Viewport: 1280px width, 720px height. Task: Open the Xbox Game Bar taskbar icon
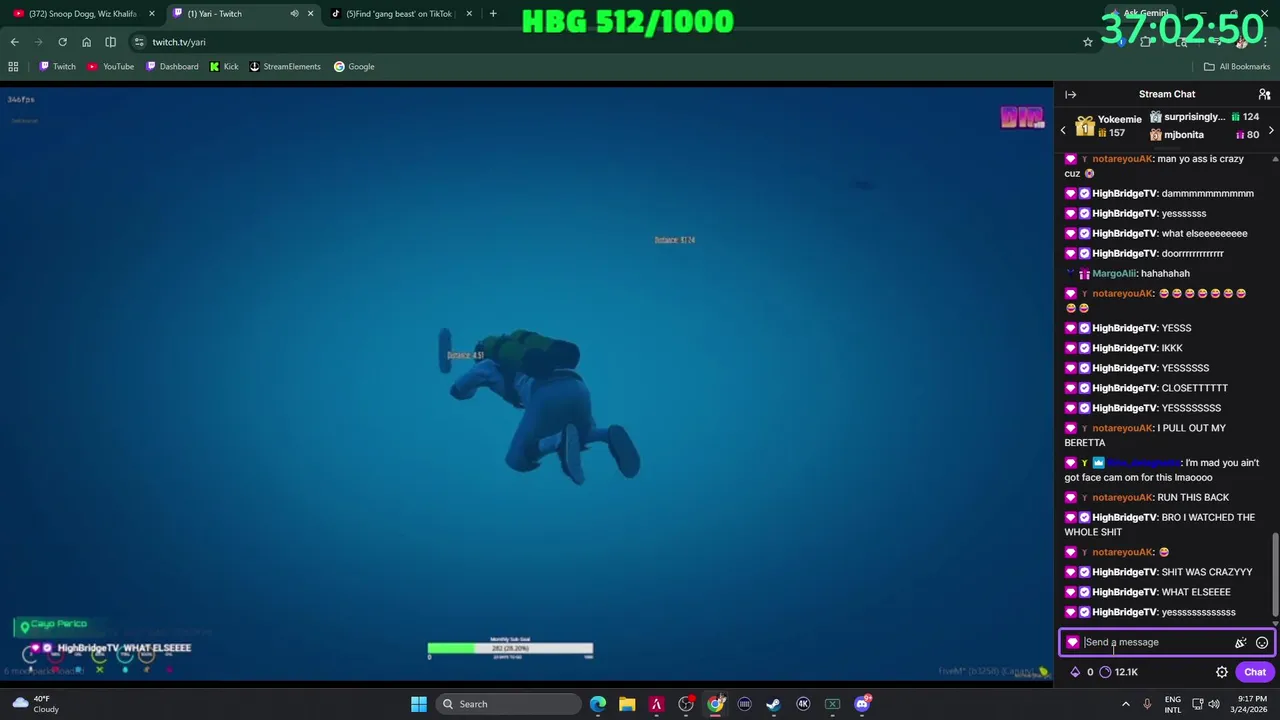(832, 704)
